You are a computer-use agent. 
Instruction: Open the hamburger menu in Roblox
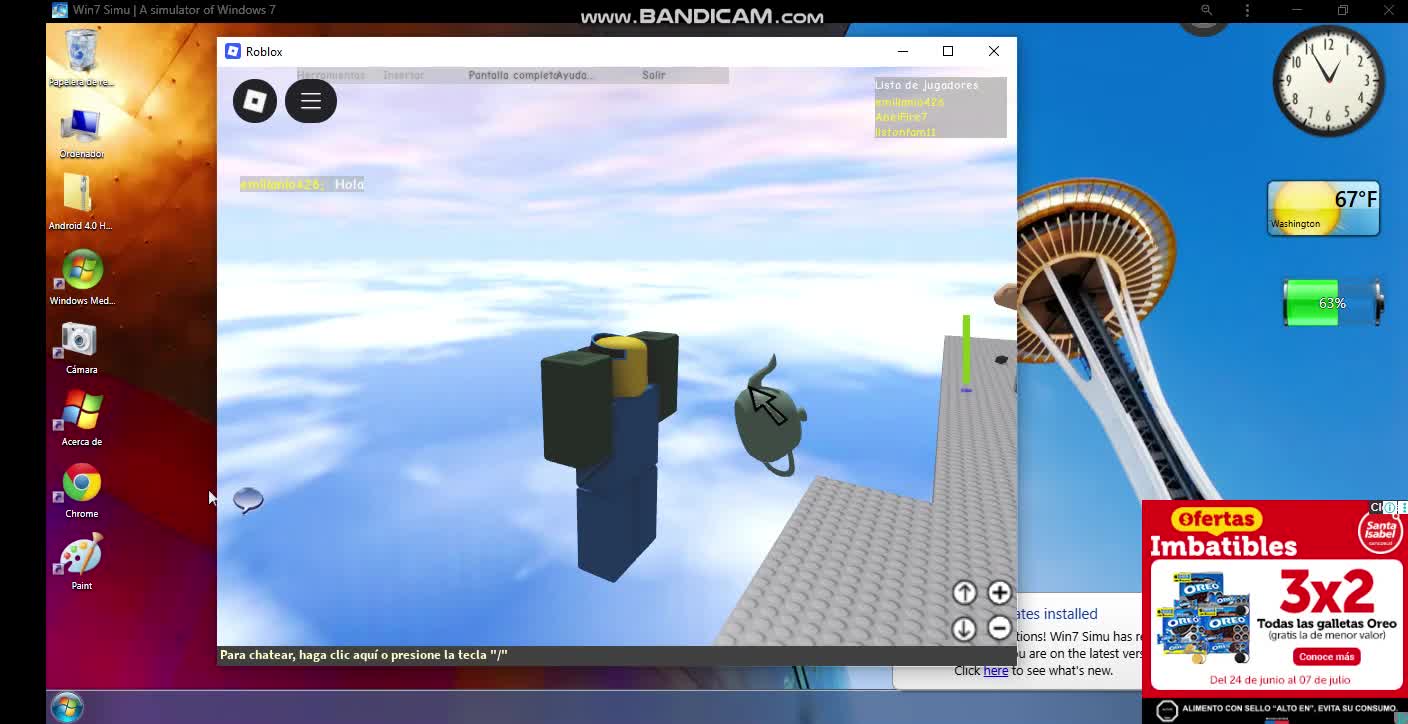tap(311, 101)
